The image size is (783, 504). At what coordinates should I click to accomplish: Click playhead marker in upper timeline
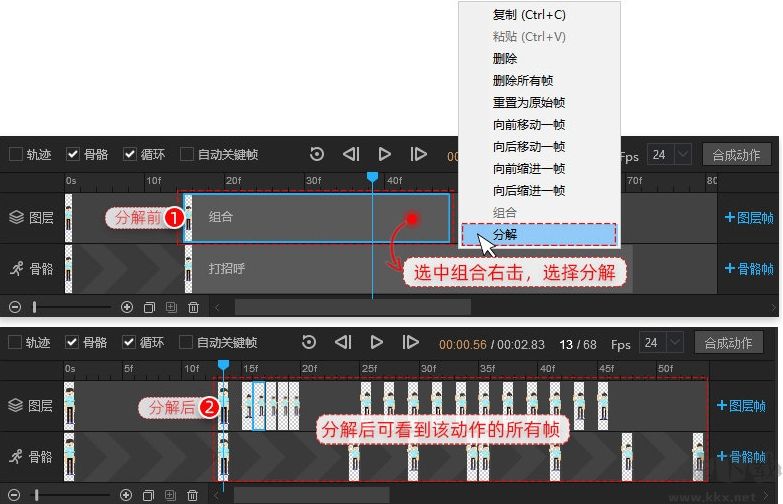pos(372,177)
